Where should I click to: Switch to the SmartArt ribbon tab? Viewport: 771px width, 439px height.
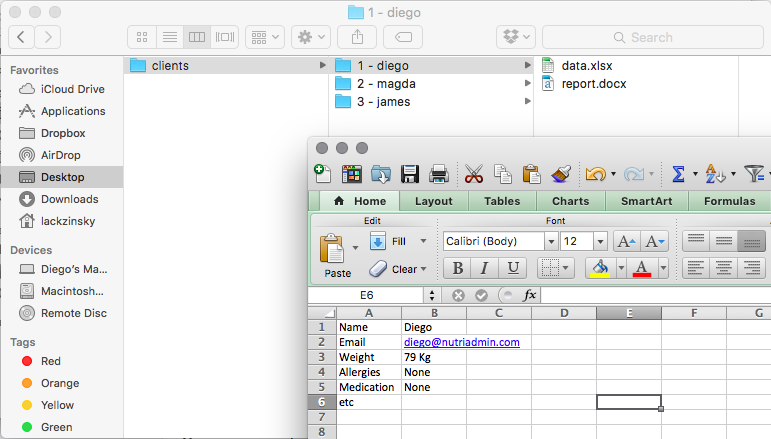pos(647,201)
